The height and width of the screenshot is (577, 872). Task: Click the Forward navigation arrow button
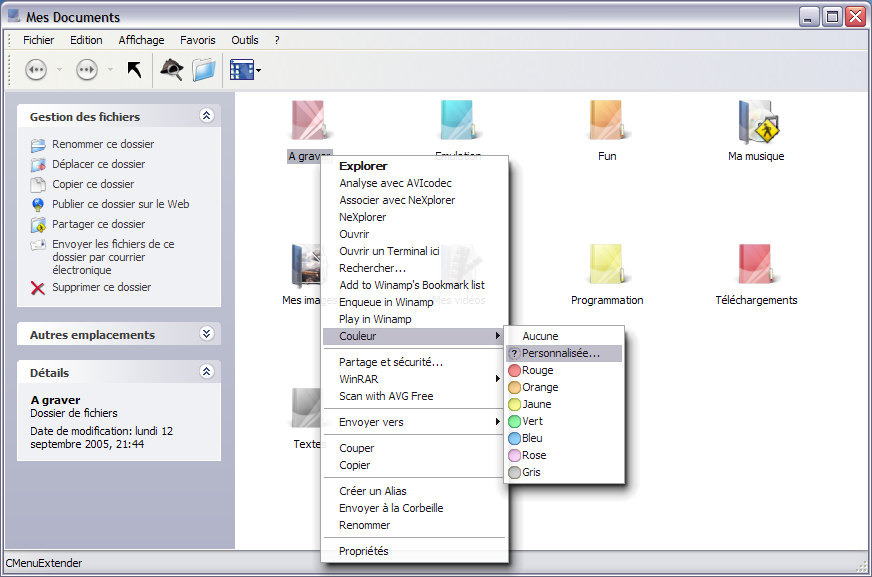click(87, 70)
